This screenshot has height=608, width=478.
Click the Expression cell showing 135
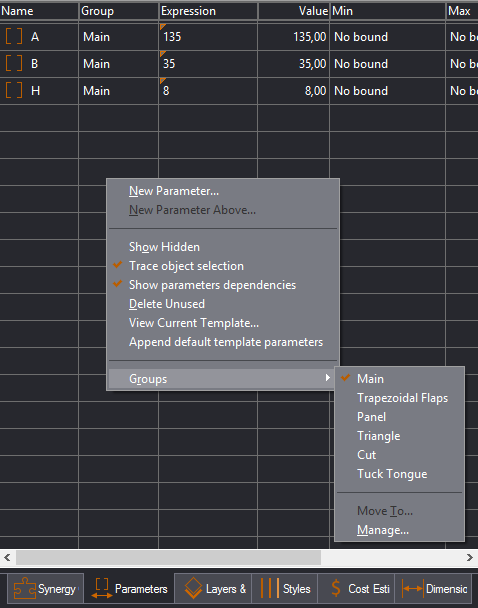click(208, 37)
